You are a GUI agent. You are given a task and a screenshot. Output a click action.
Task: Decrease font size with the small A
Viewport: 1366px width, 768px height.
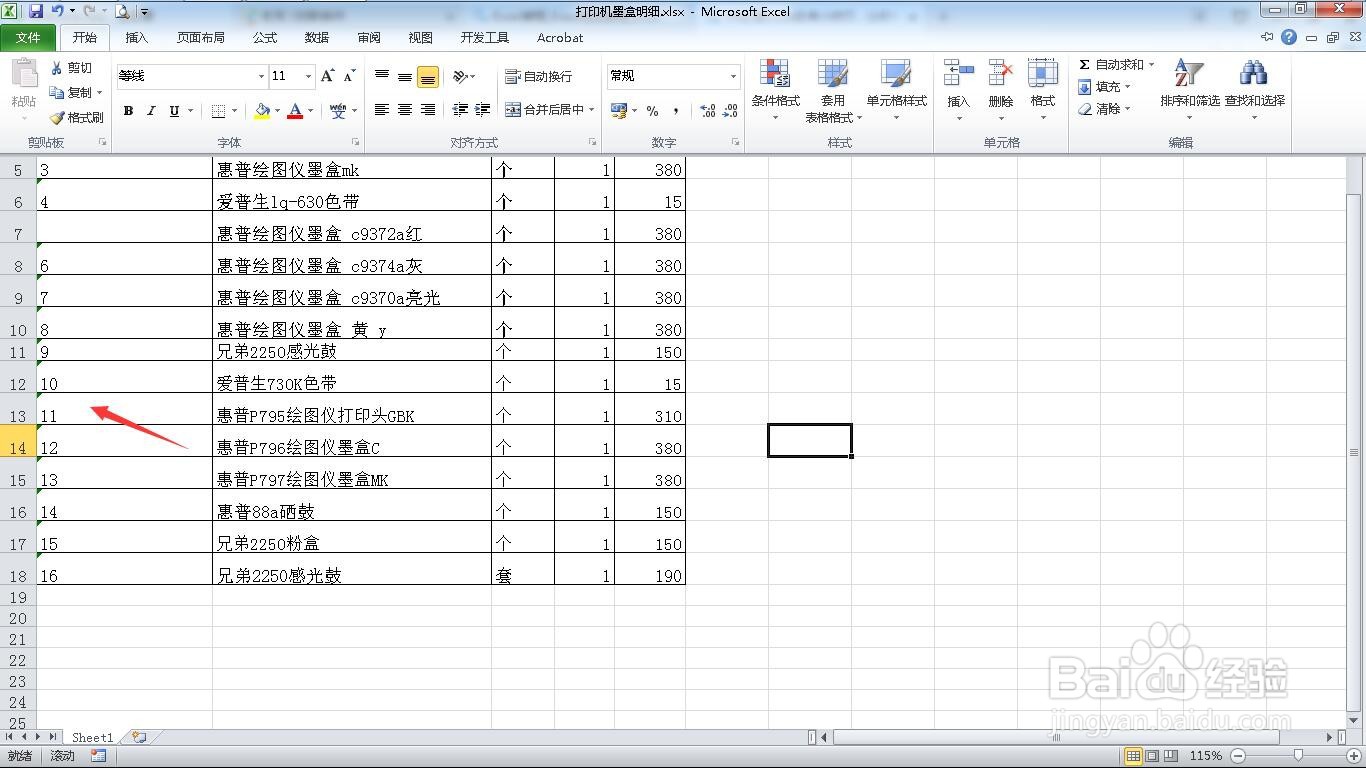coord(349,76)
